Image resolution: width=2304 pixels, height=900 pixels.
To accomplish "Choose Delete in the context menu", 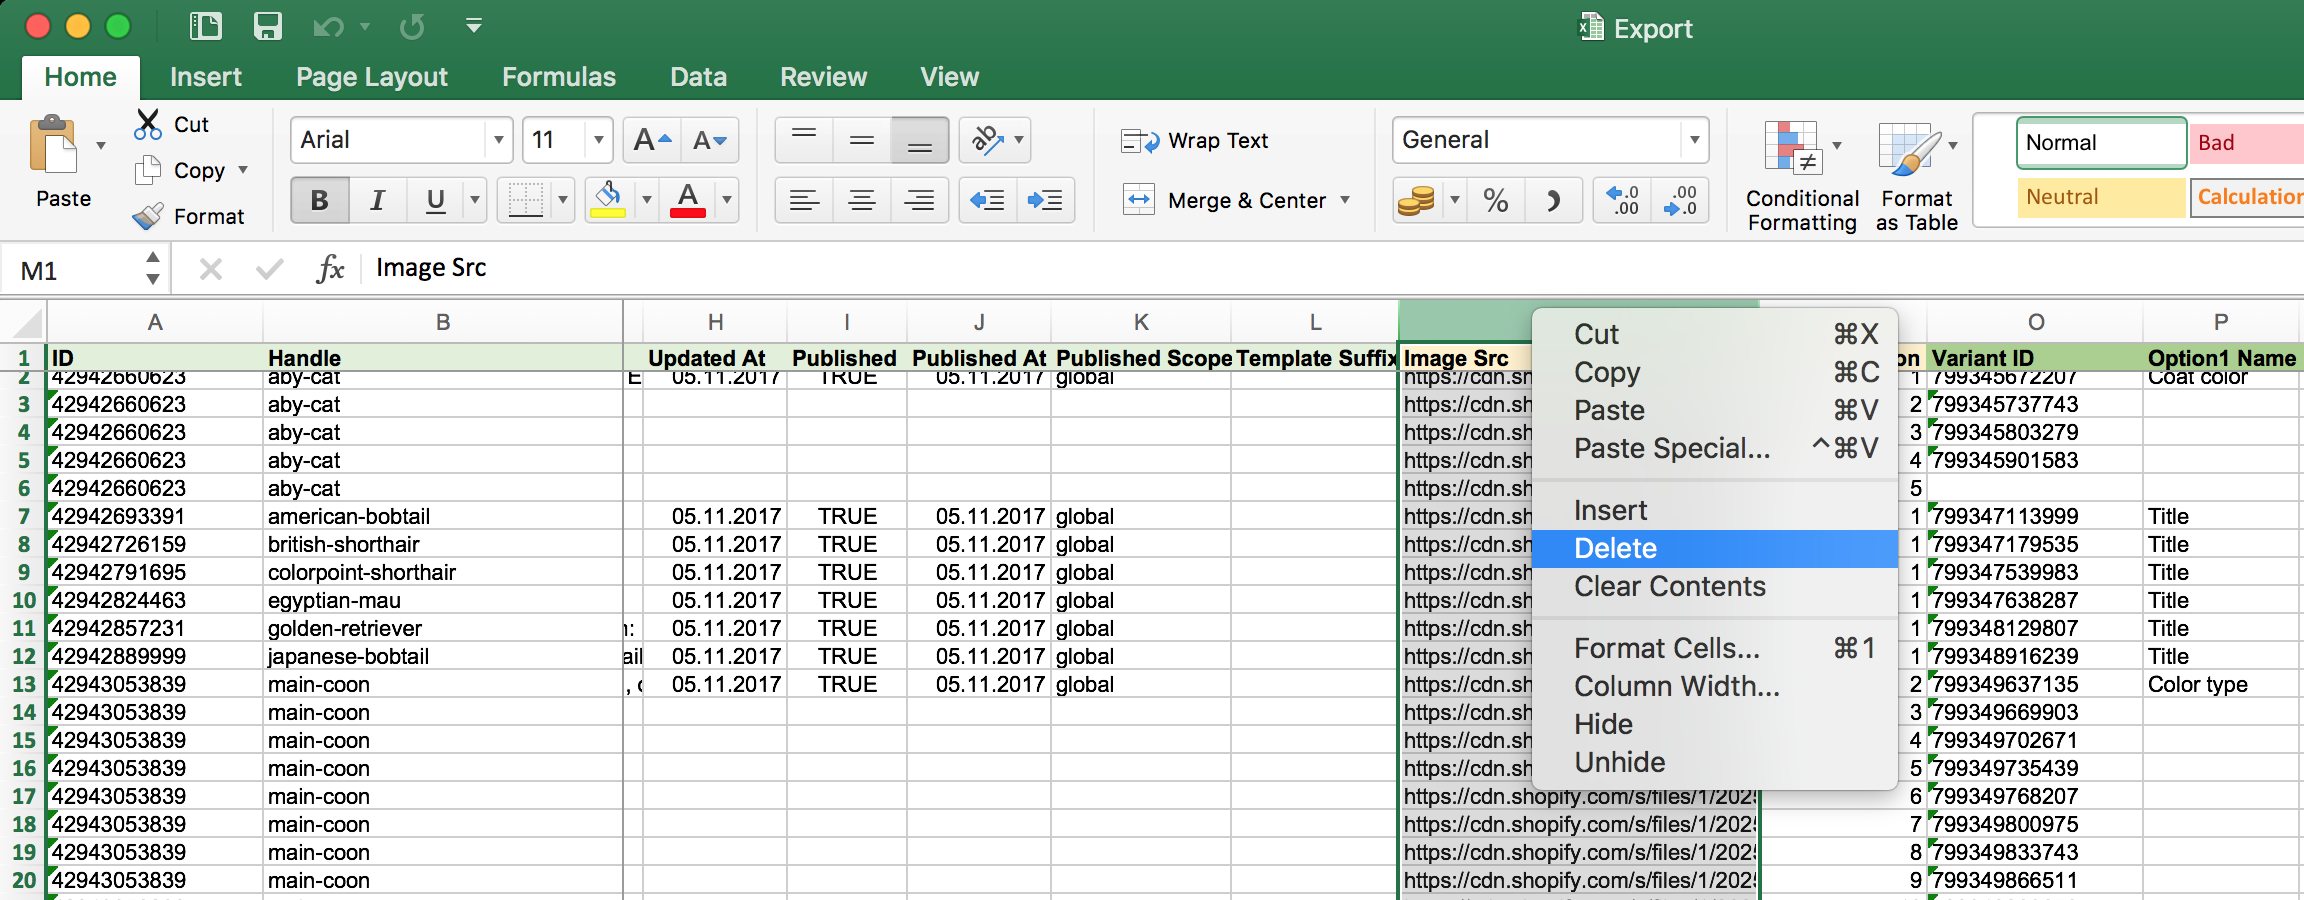I will pos(1615,548).
